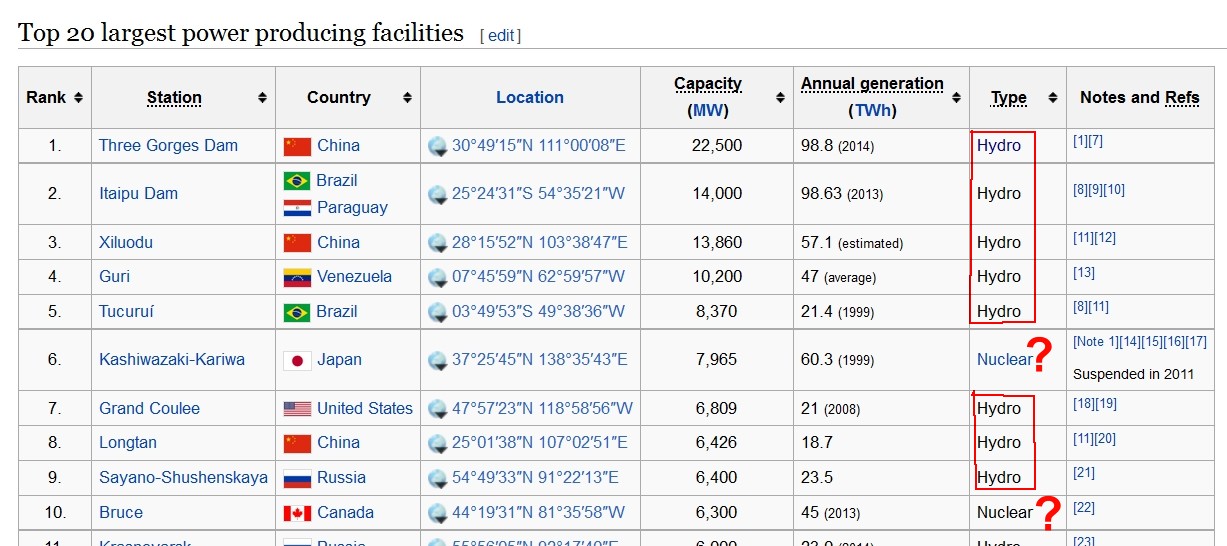Click globe icon next to Bruce coordinates
Viewport: 1227px width, 546px height.
tap(438, 513)
